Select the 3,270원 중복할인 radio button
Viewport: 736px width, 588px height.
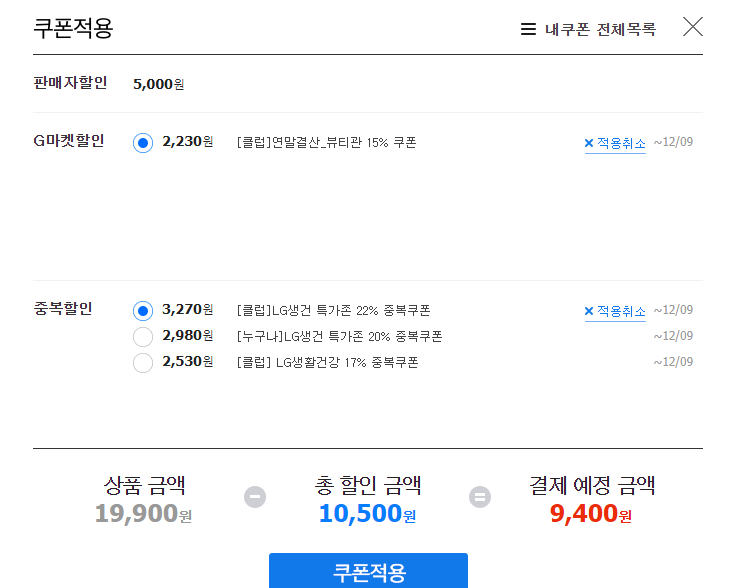(x=143, y=311)
